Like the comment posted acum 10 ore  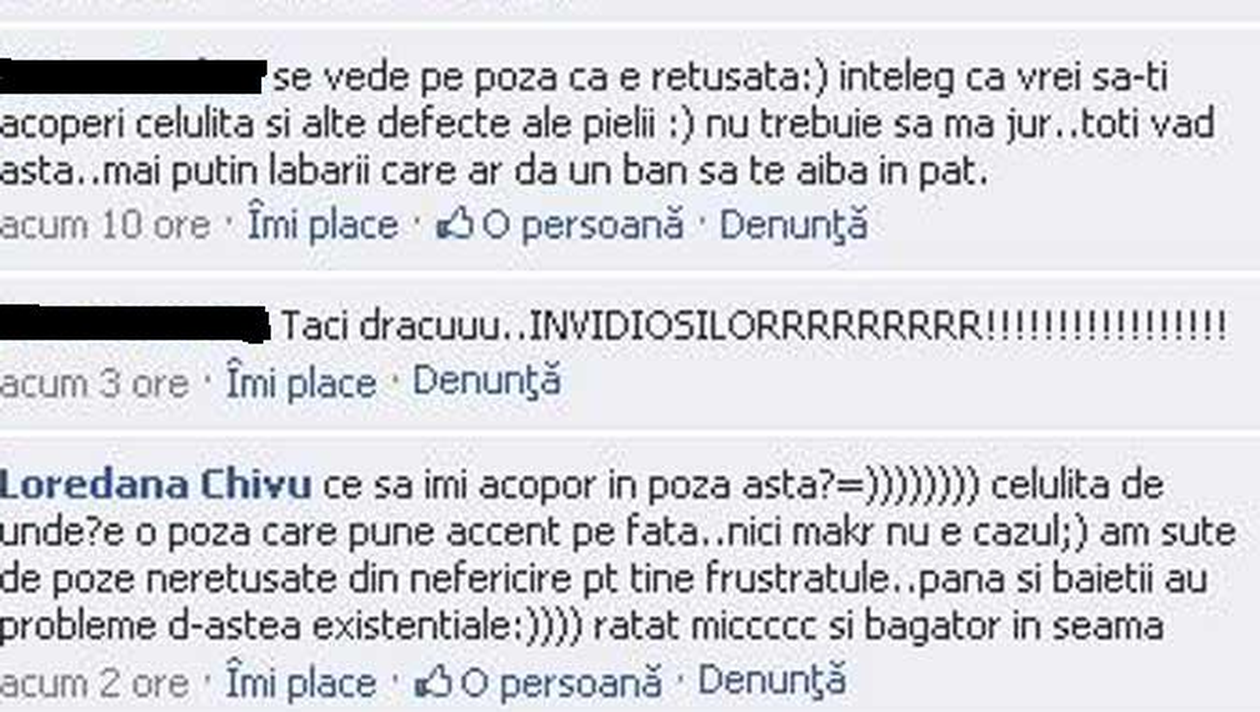tap(322, 225)
